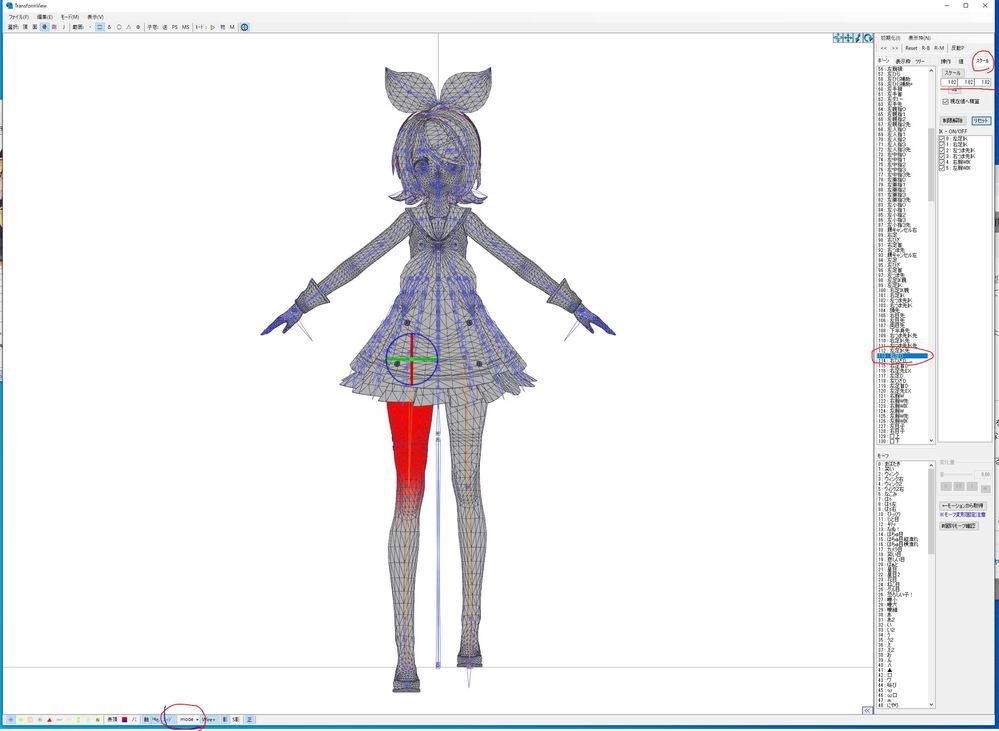Click the rotate-camera icon at viewport top right
999x731 pixels.
pos(868,39)
